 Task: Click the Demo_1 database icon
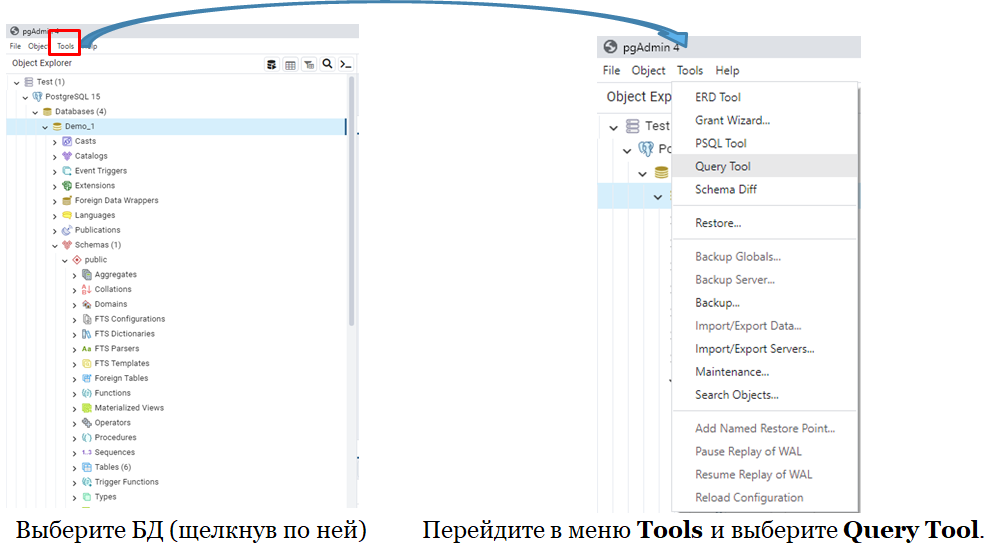pos(57,127)
